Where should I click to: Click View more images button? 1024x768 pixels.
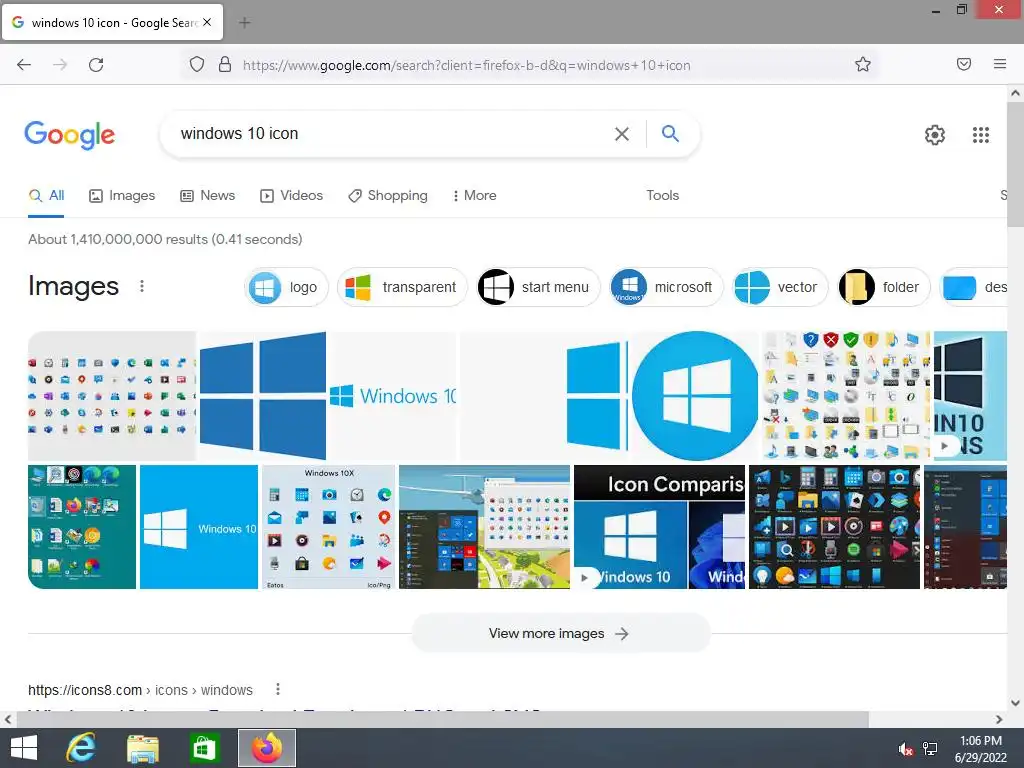click(560, 633)
